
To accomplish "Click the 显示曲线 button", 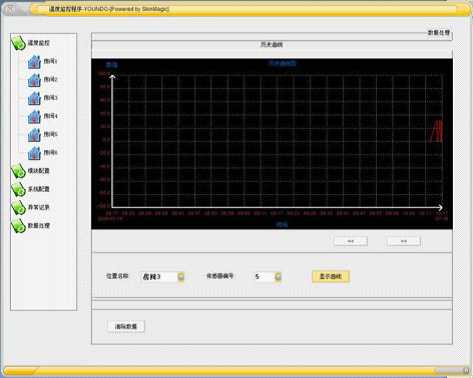I will coord(331,276).
